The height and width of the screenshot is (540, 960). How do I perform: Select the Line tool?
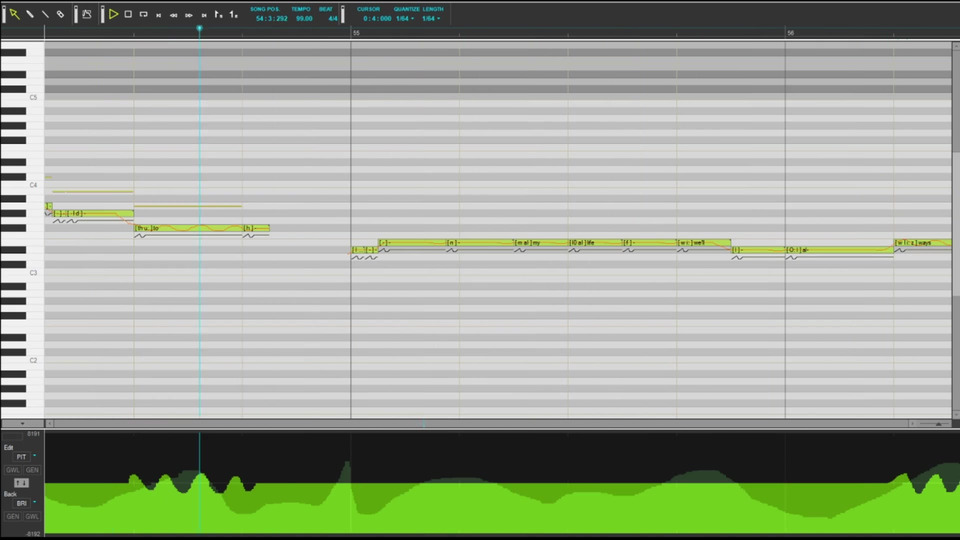[x=45, y=13]
